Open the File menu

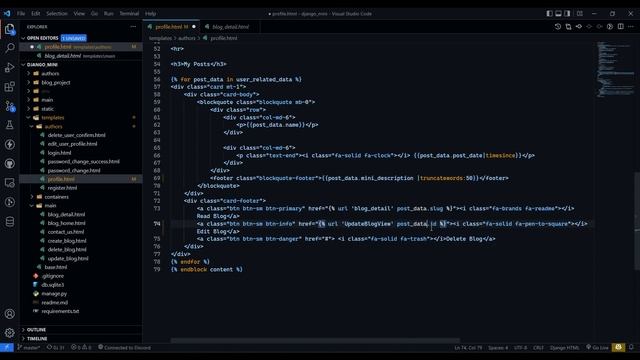(x=21, y=13)
